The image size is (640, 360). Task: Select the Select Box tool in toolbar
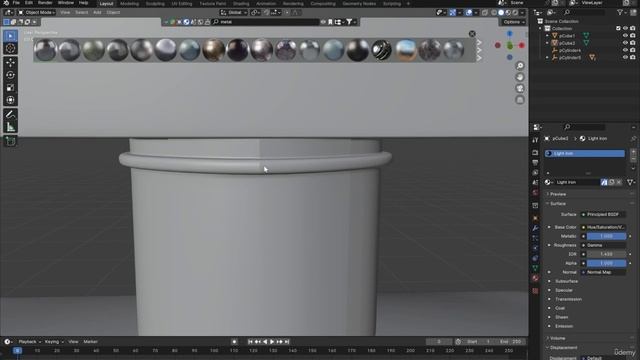point(10,36)
